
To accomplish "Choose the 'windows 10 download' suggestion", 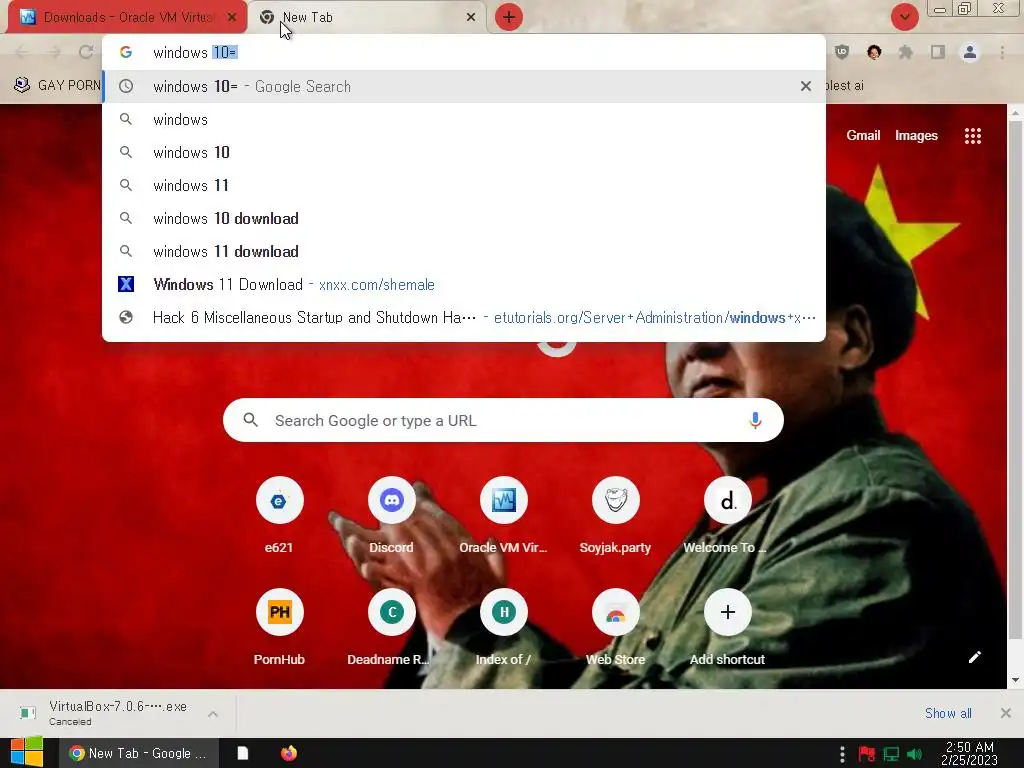I will point(464,218).
